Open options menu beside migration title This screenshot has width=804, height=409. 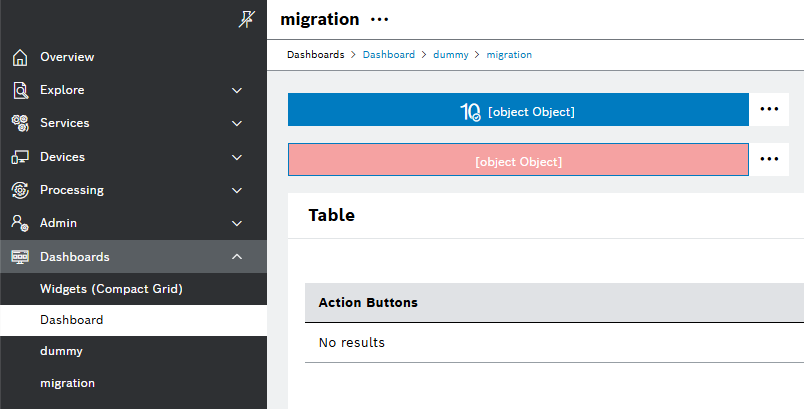[379, 19]
